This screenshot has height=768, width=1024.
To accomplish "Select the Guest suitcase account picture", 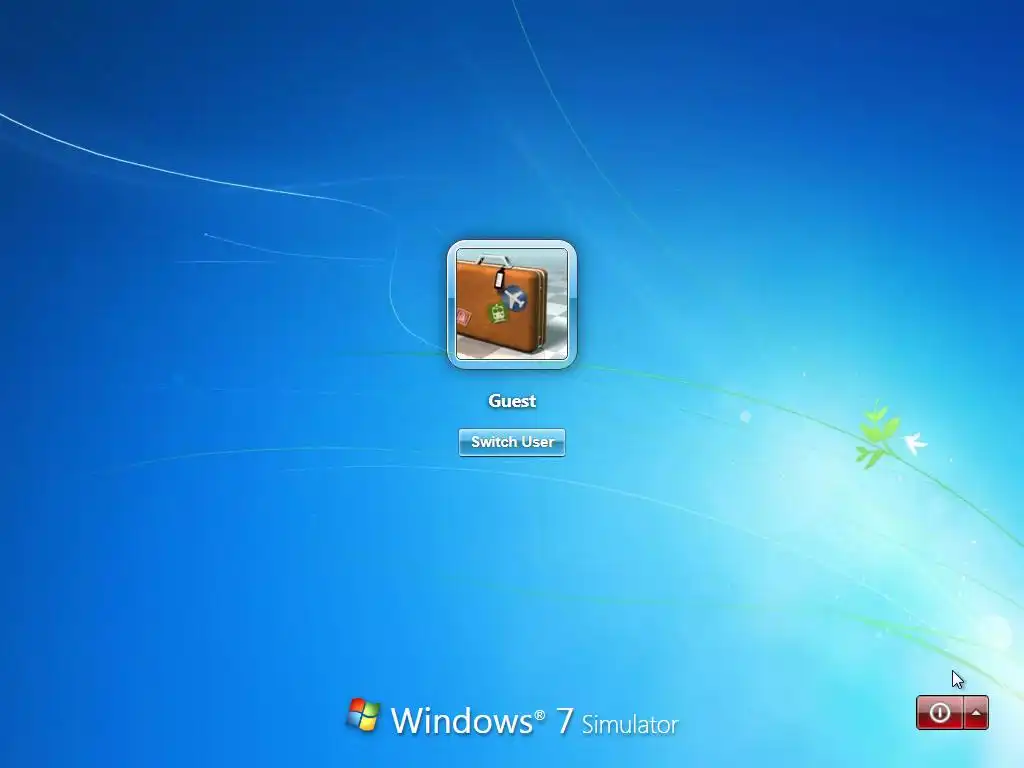I will [512, 304].
